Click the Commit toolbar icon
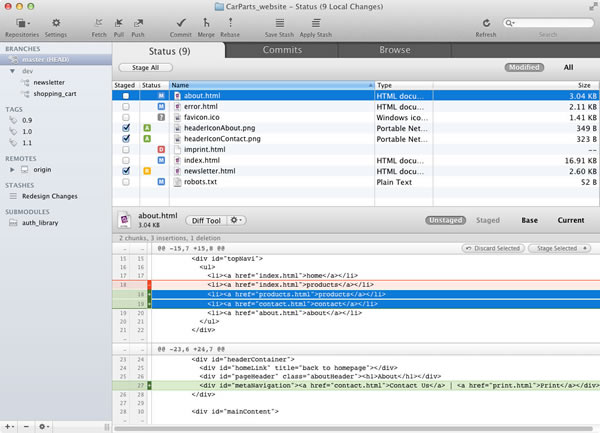The image size is (600, 433). tap(182, 21)
